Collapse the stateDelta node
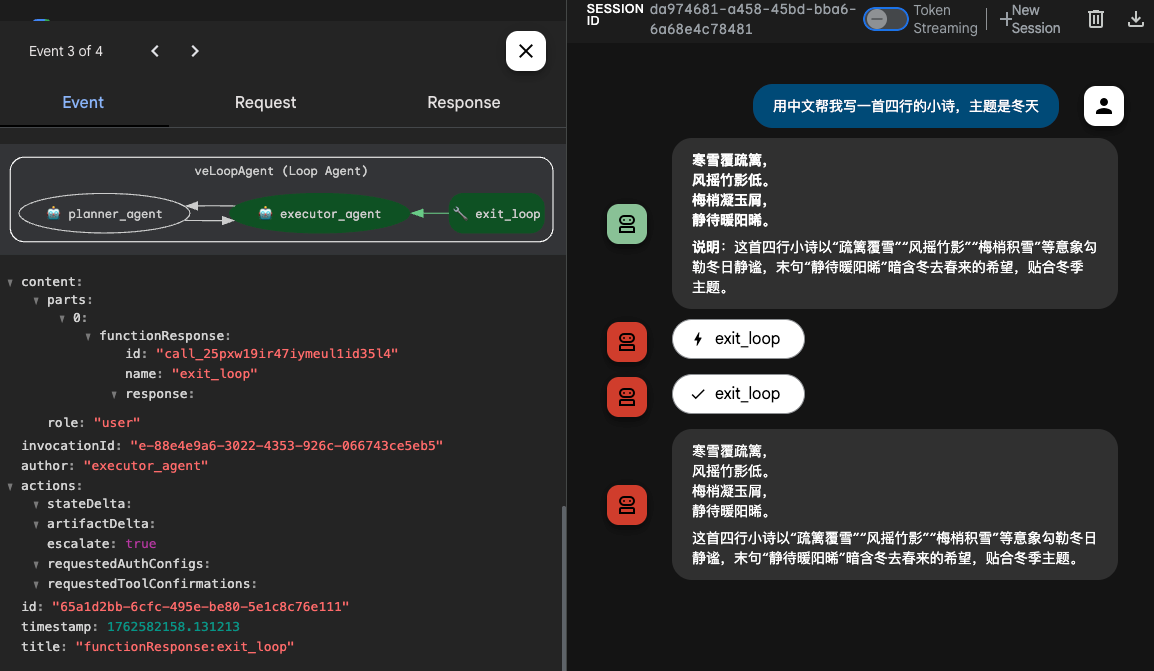 [x=37, y=504]
